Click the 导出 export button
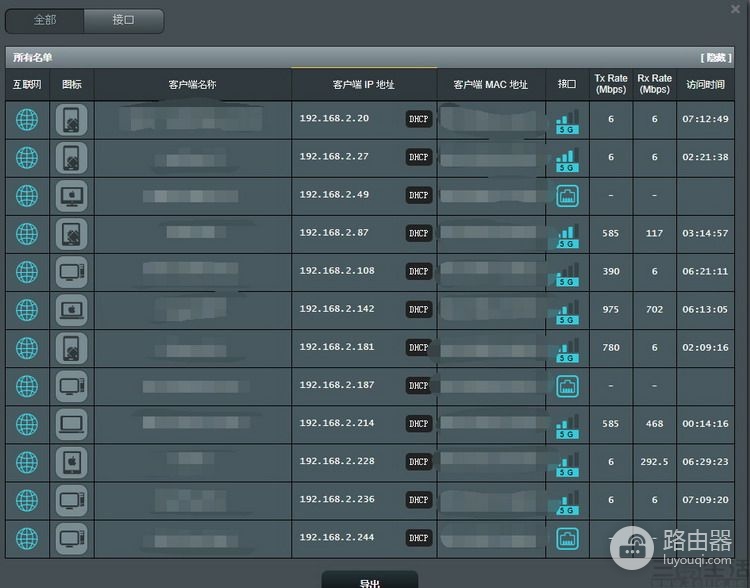750x588 pixels. coord(370,581)
